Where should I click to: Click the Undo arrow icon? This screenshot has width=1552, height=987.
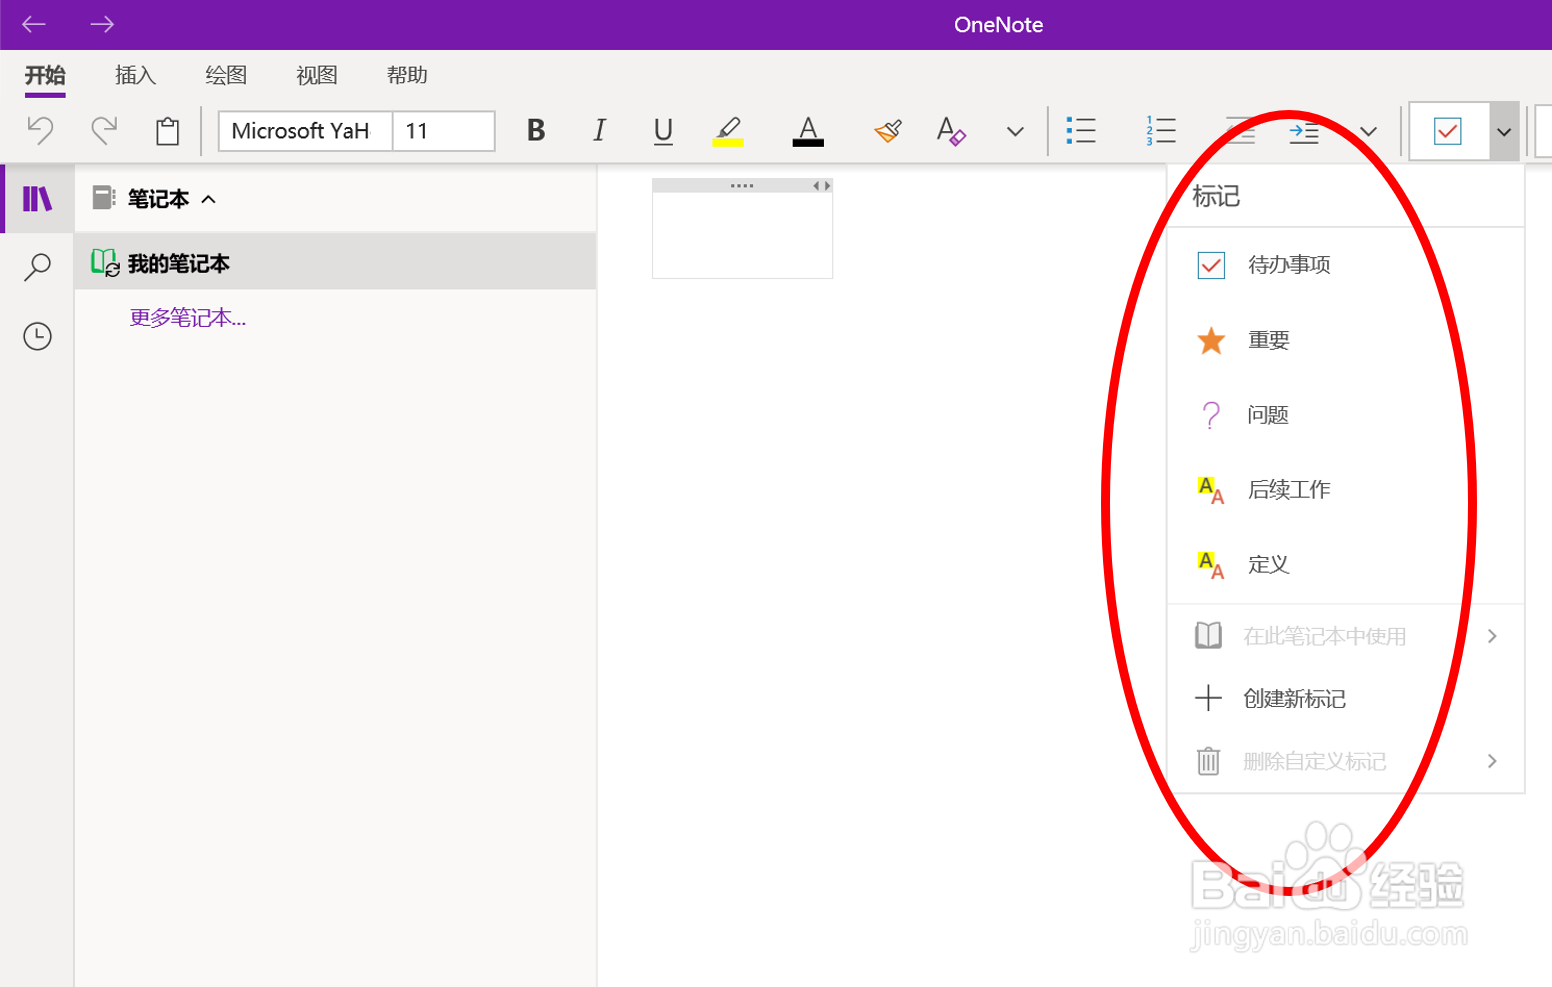point(40,130)
